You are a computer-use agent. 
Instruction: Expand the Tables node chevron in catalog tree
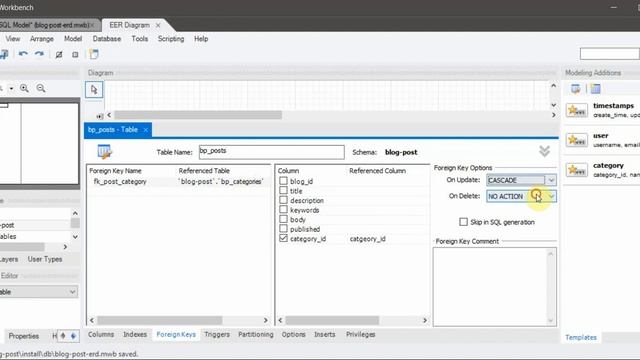click(x=75, y=236)
